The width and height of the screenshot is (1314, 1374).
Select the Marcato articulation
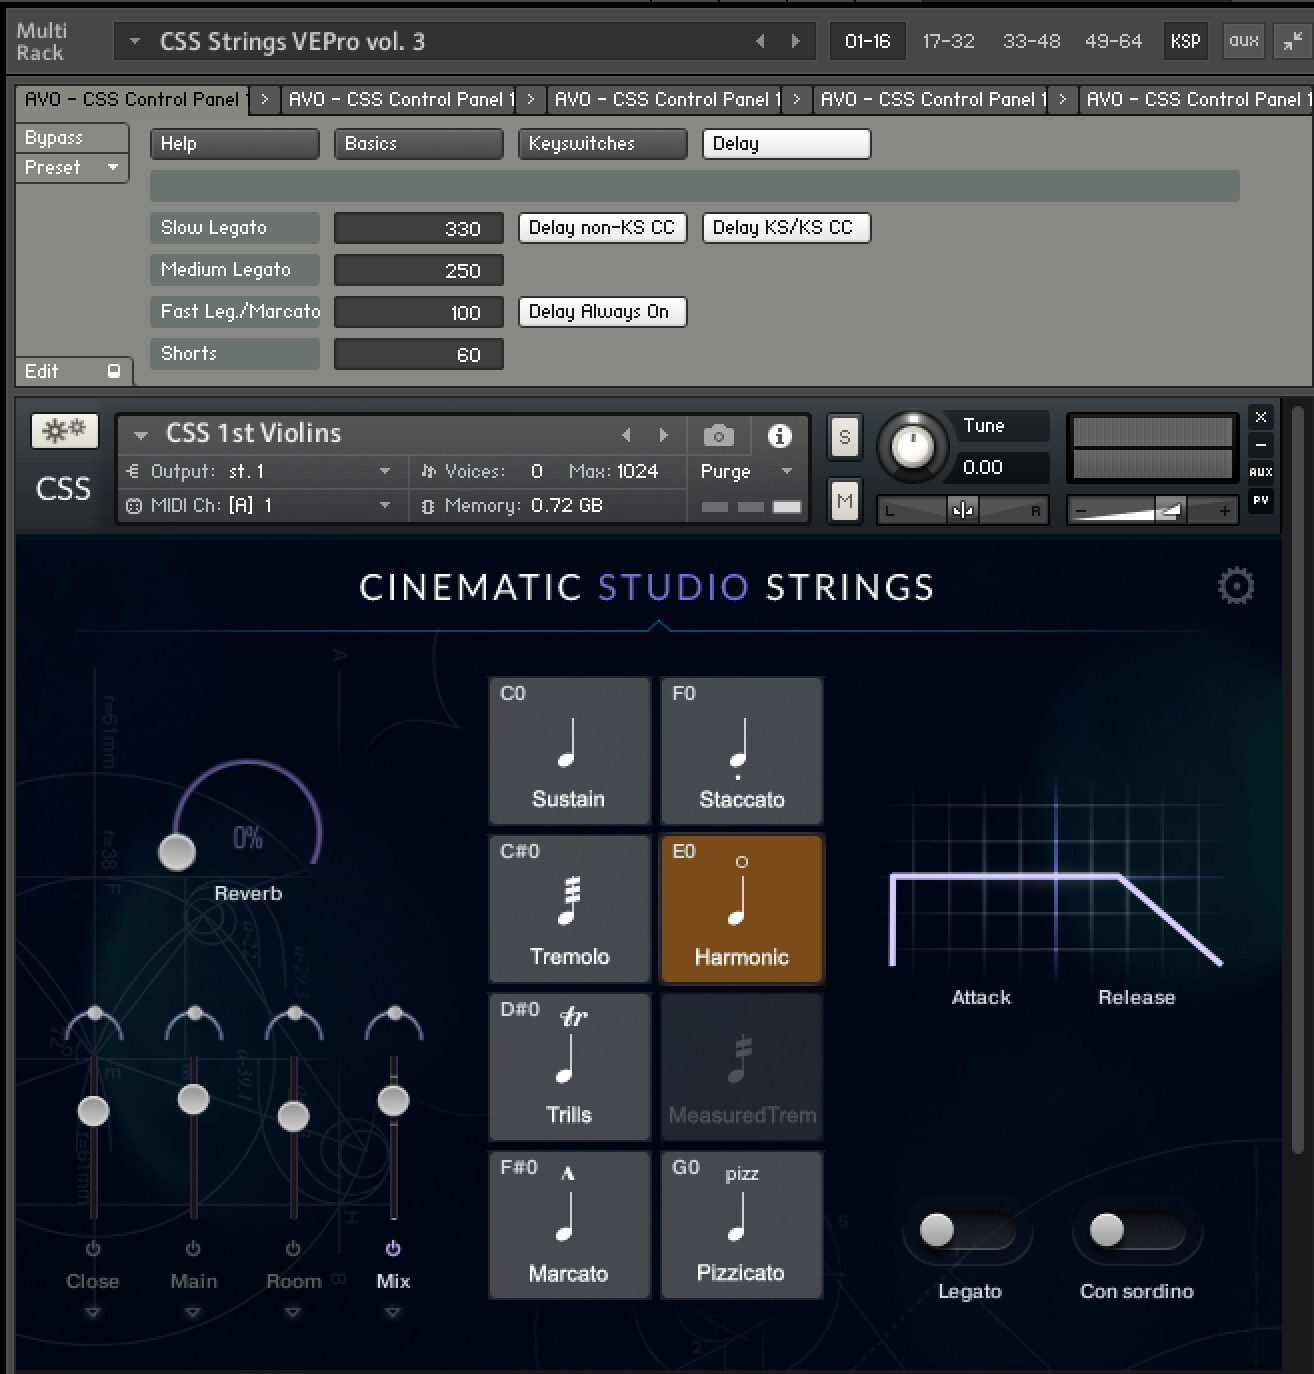point(569,1225)
